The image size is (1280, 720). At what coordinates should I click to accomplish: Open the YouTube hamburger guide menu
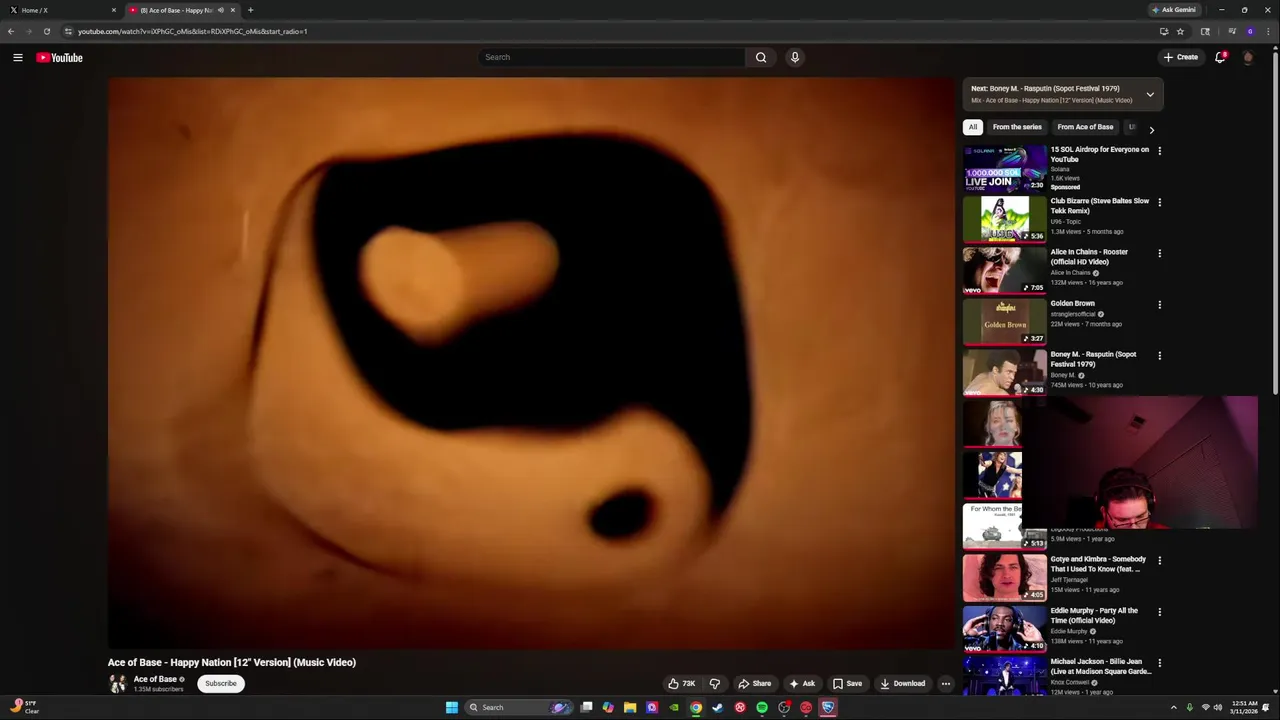17,57
